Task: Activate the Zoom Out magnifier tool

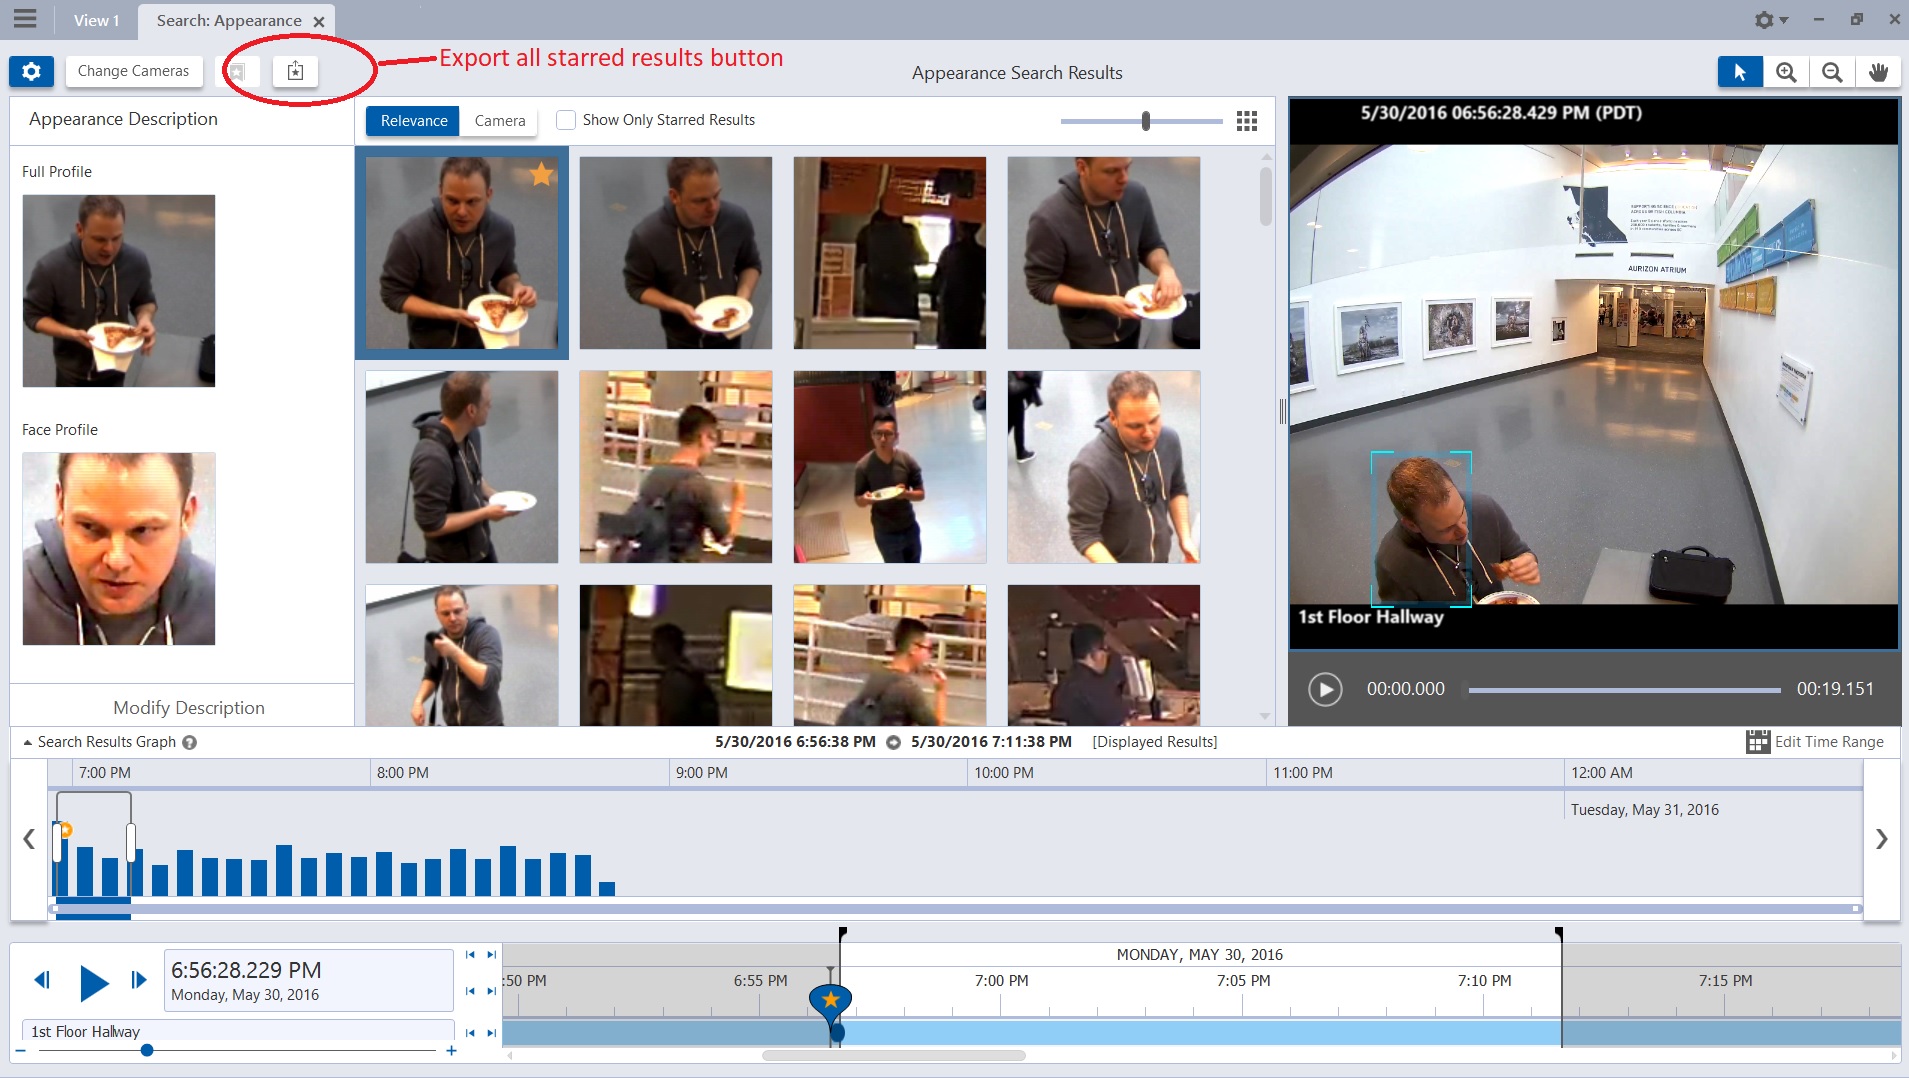Action: pyautogui.click(x=1831, y=72)
